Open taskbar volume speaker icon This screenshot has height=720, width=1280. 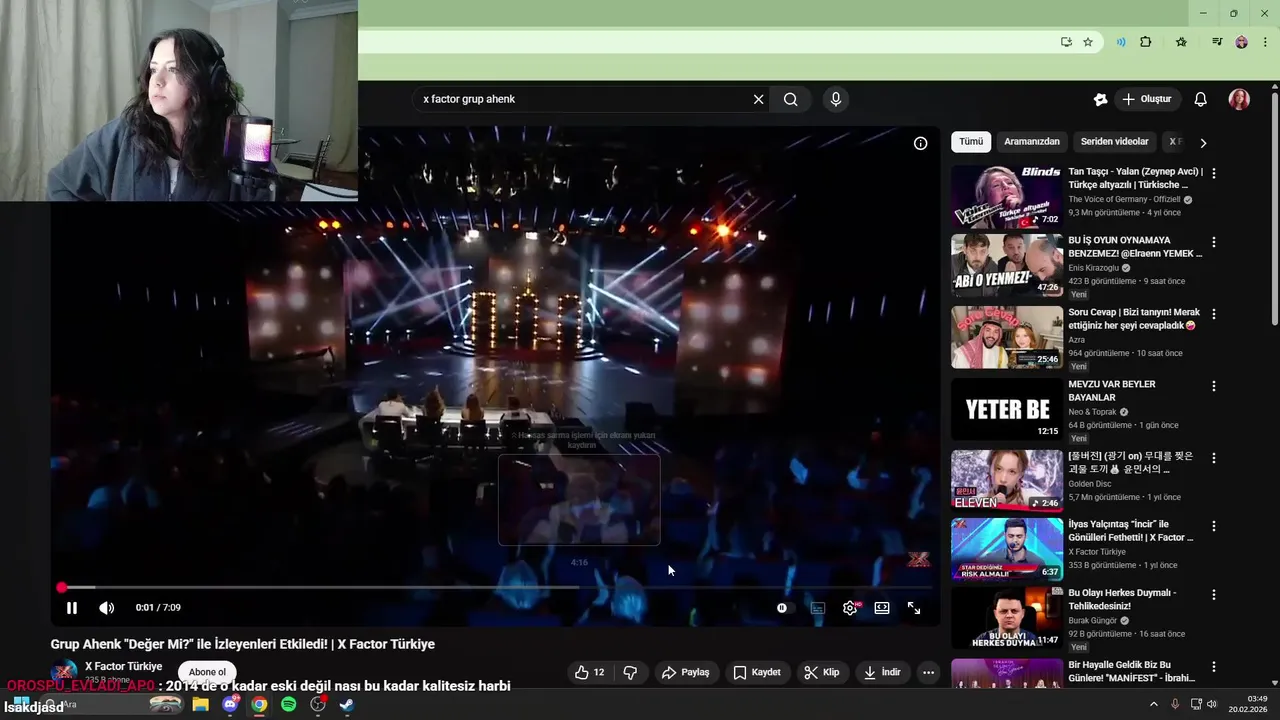tap(1211, 705)
